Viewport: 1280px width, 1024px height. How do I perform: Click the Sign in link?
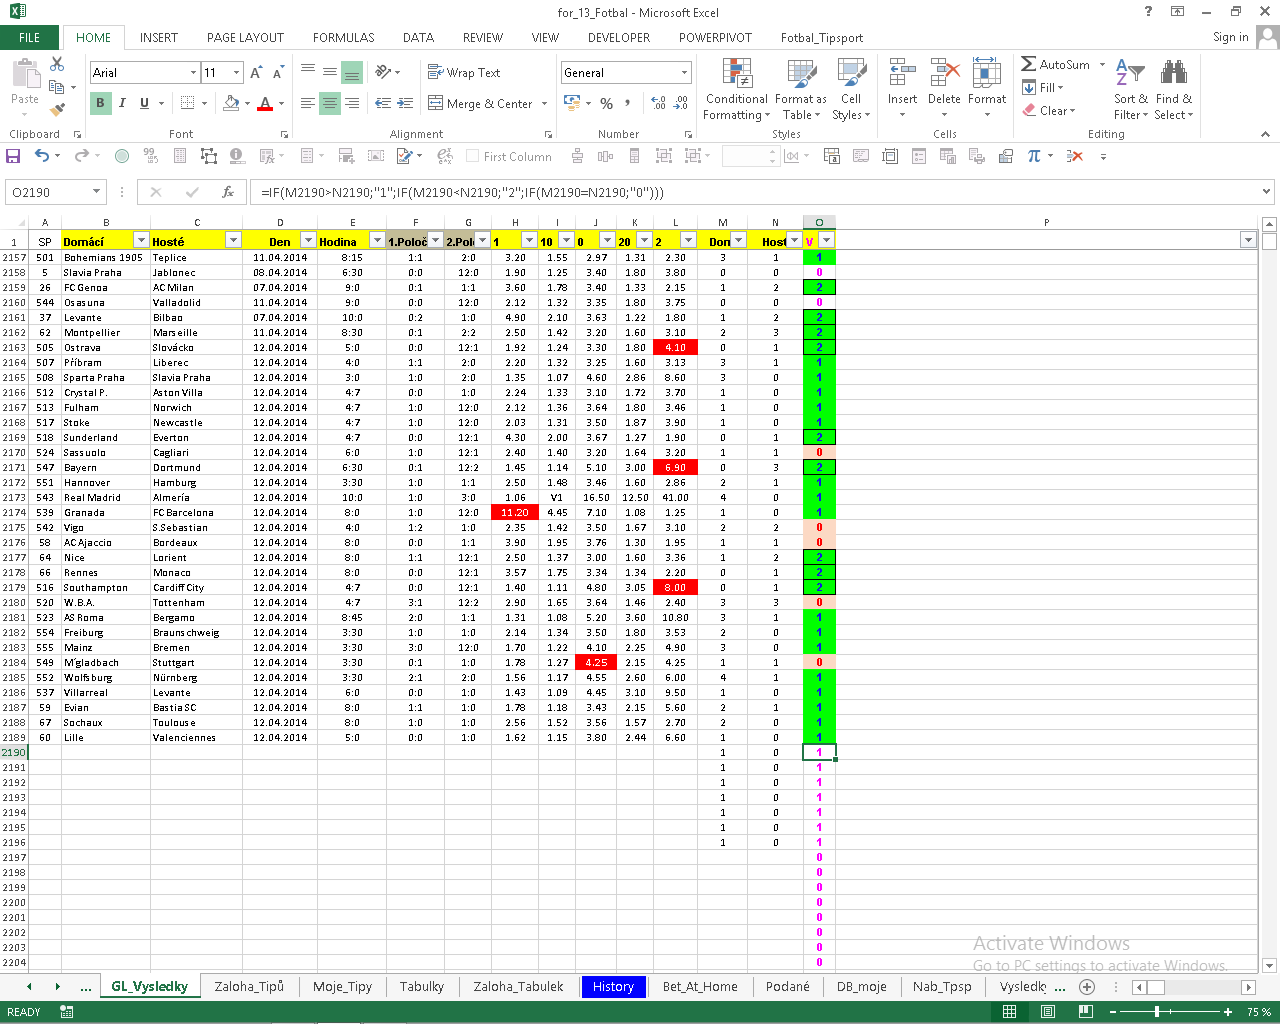coord(1230,38)
